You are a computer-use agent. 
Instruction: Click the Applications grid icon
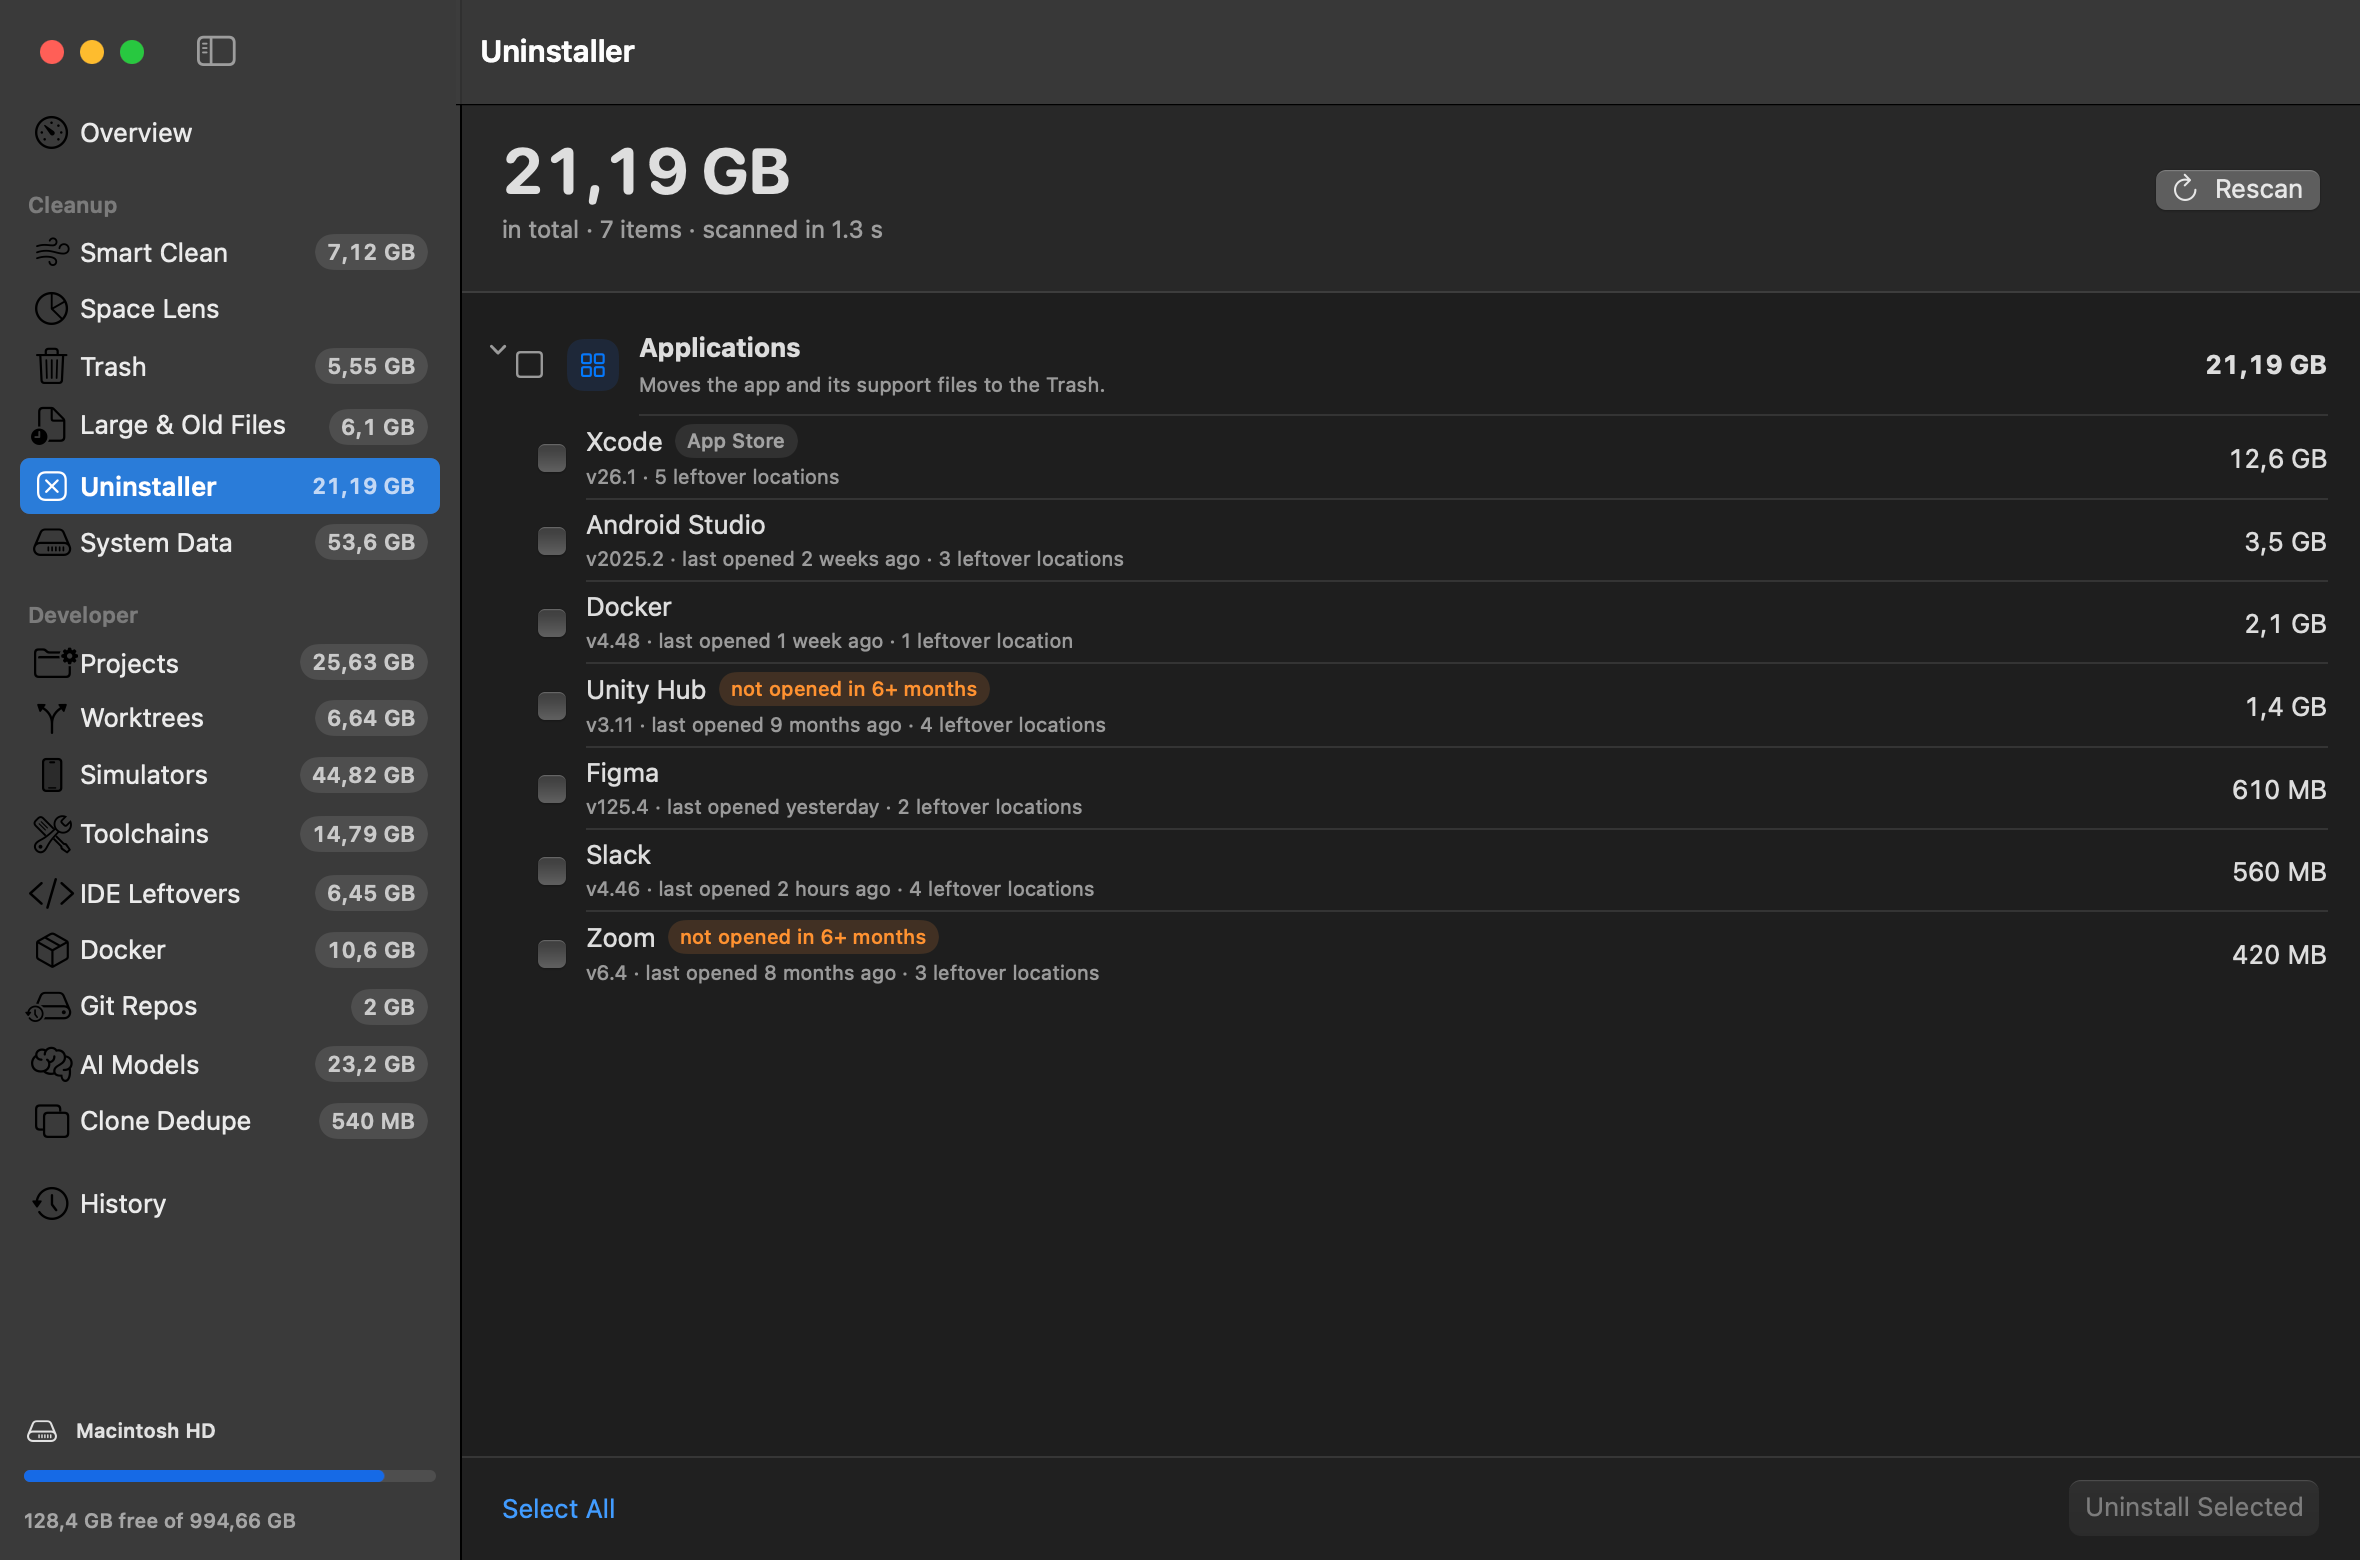coord(593,365)
